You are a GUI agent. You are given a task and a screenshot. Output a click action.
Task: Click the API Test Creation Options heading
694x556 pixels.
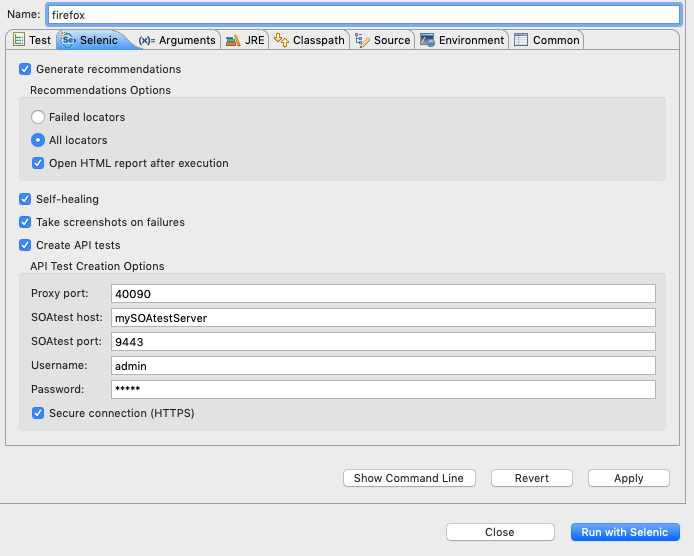click(x=97, y=266)
